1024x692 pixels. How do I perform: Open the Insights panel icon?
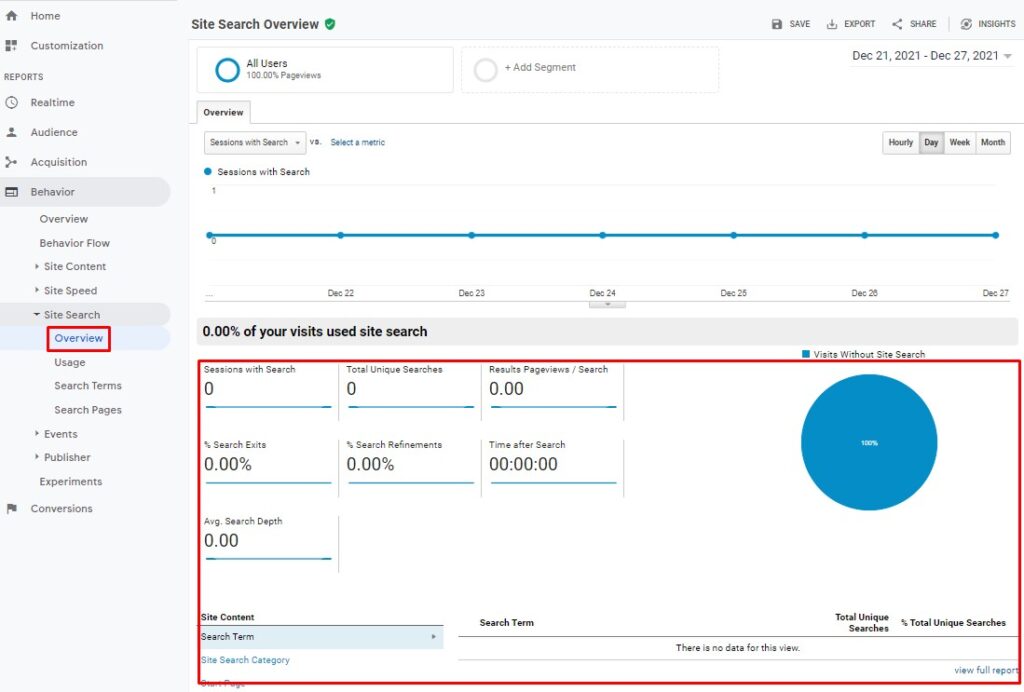(x=964, y=23)
